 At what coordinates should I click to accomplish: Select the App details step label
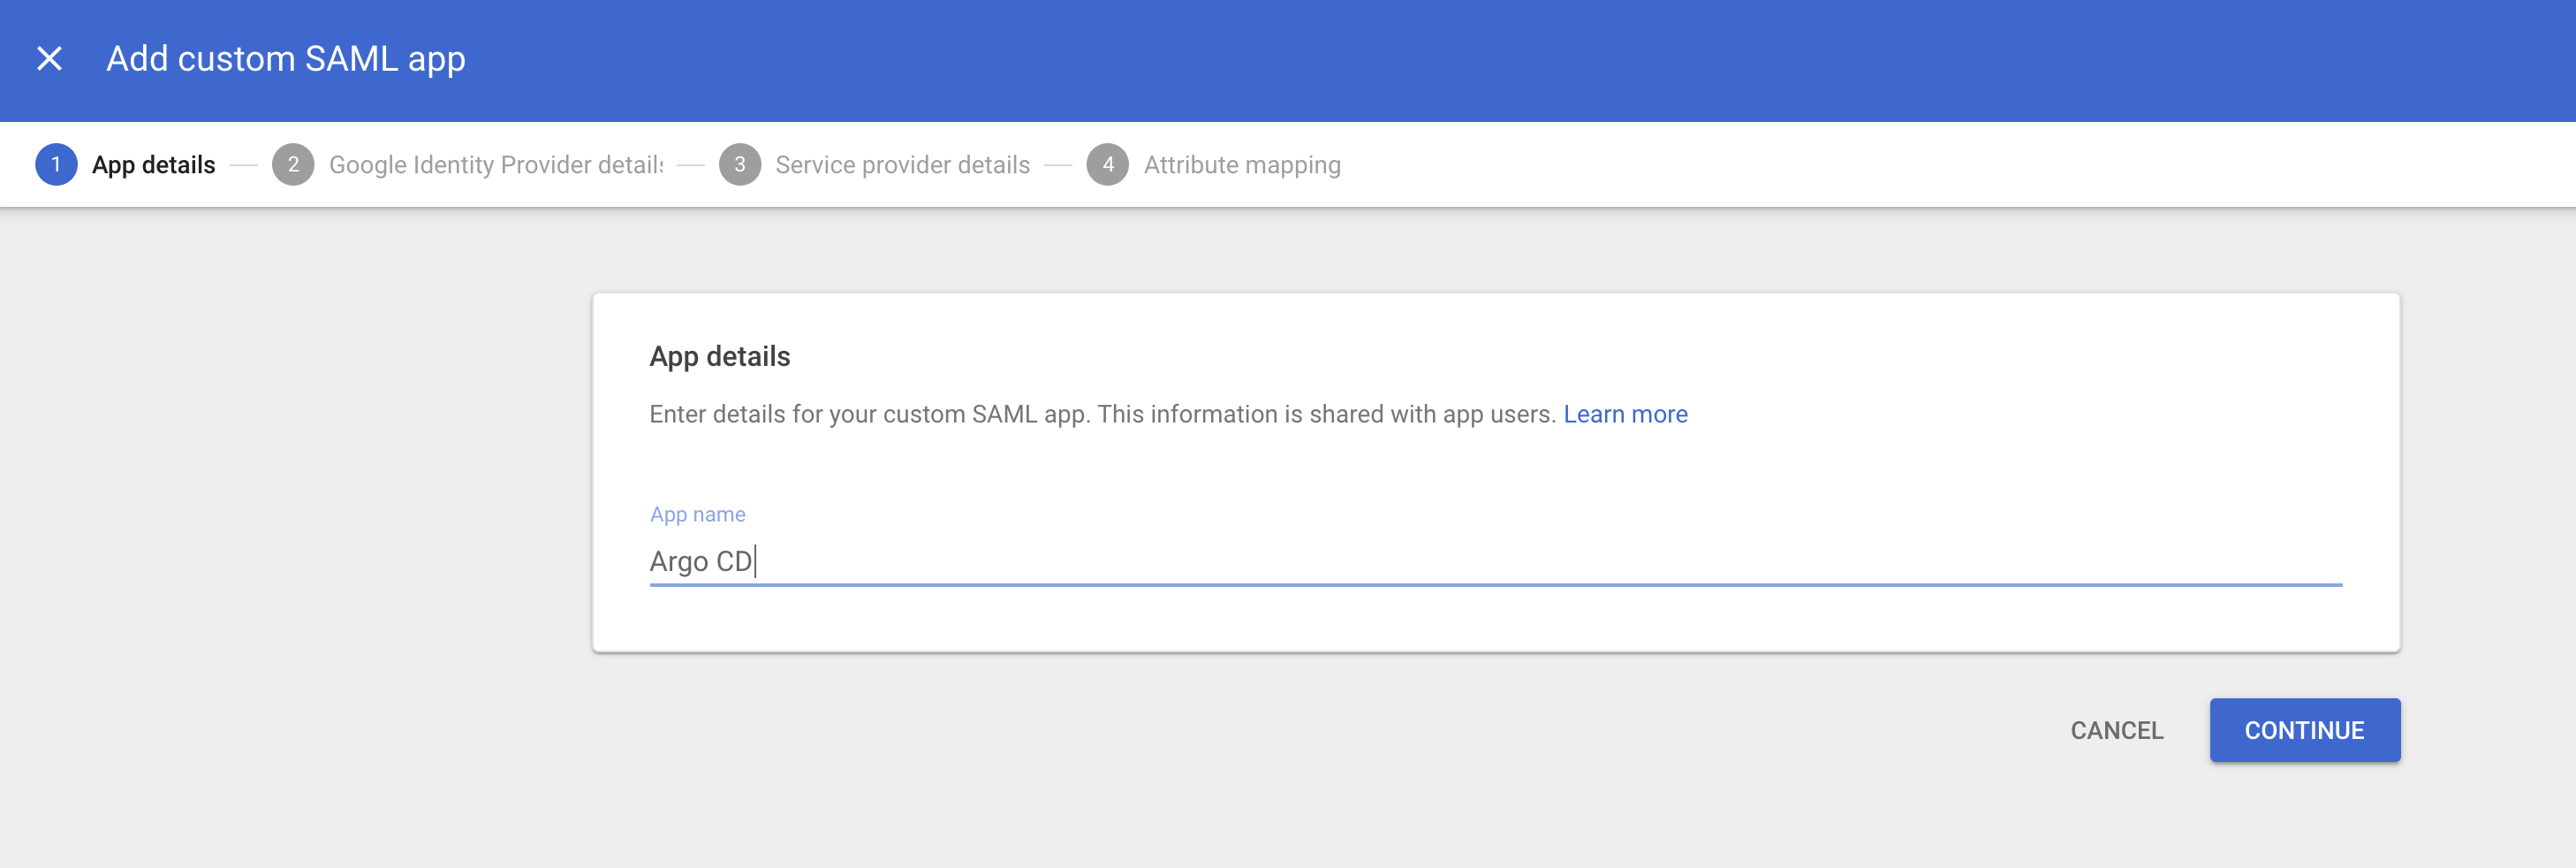[x=153, y=165]
